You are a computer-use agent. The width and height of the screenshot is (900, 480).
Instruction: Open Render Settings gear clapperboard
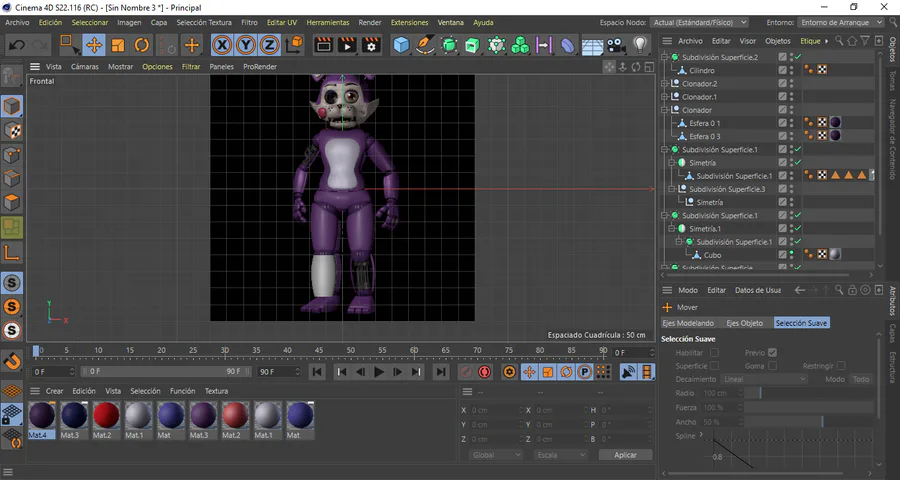[x=371, y=45]
